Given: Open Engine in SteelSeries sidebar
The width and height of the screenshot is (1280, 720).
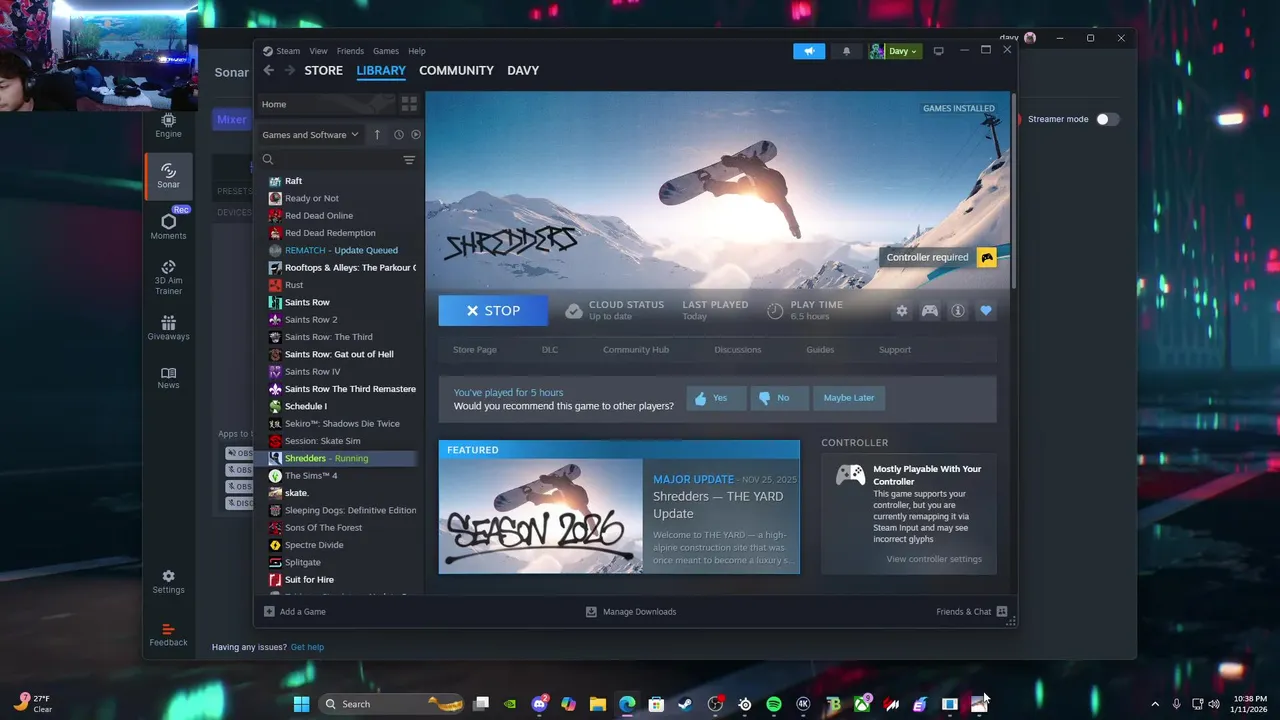Looking at the screenshot, I should [168, 126].
